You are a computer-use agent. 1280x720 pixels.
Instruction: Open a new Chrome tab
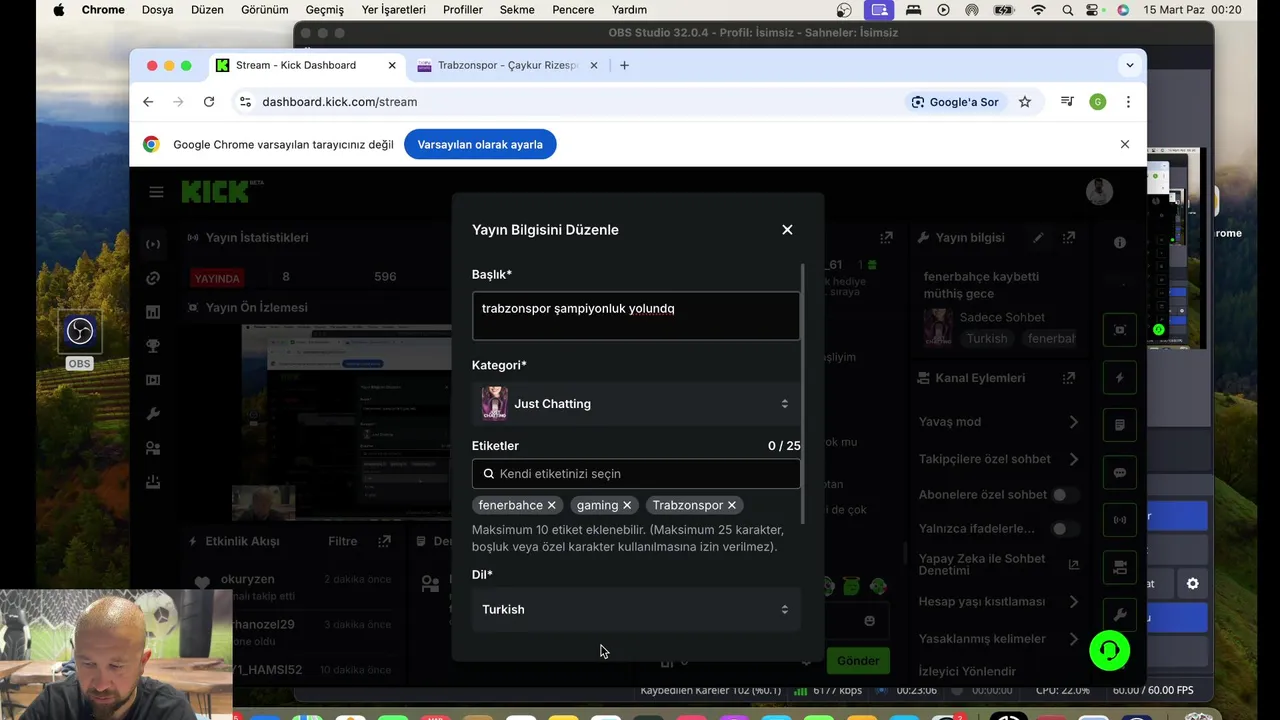coord(624,65)
